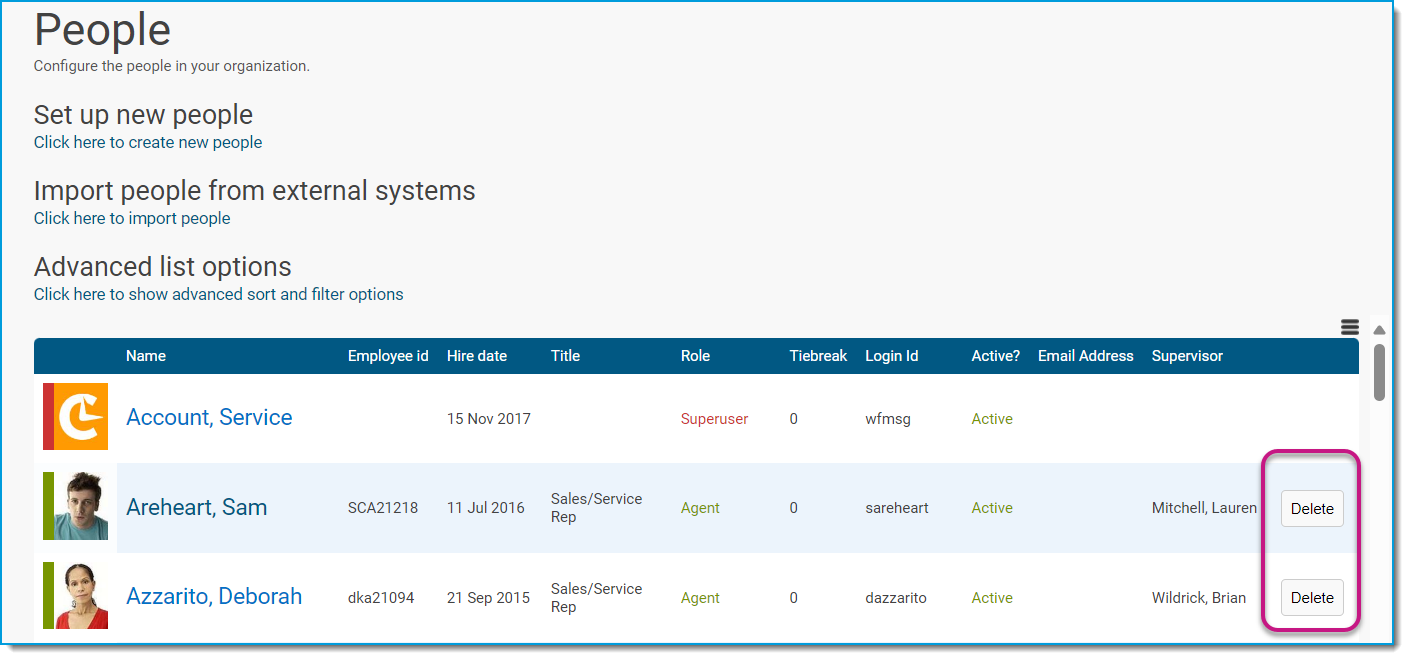Click the Employee id column header
The image size is (1408, 659).
pos(388,356)
